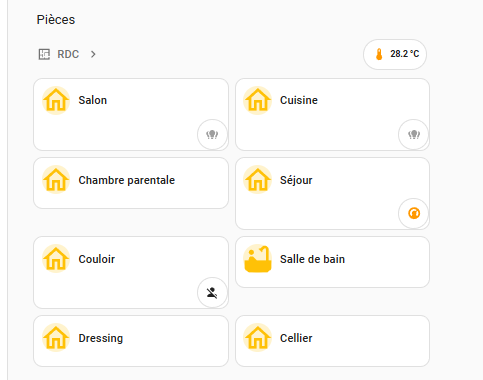Open the RDC floor heading

[x=68, y=54]
